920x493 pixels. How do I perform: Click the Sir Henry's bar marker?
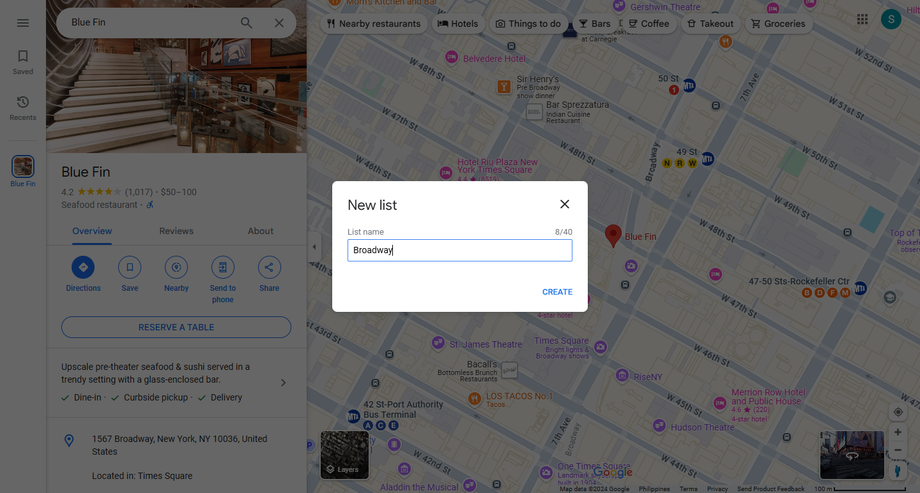coord(503,87)
